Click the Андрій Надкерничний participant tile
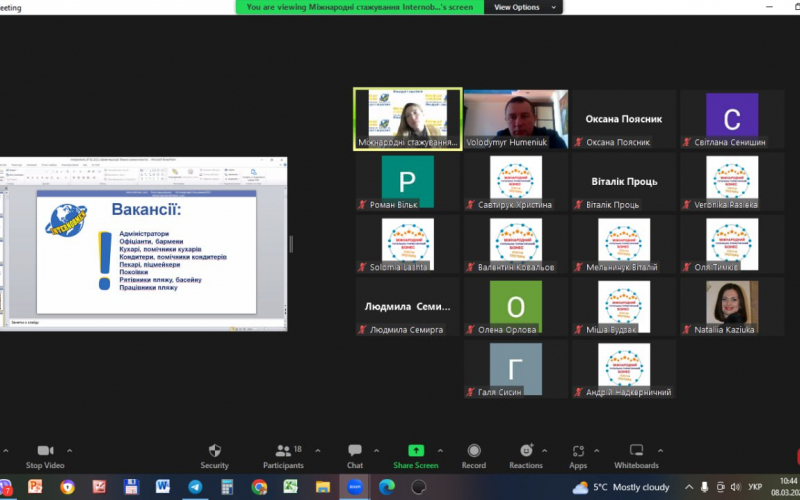Viewport: 800px width, 500px height. (624, 369)
